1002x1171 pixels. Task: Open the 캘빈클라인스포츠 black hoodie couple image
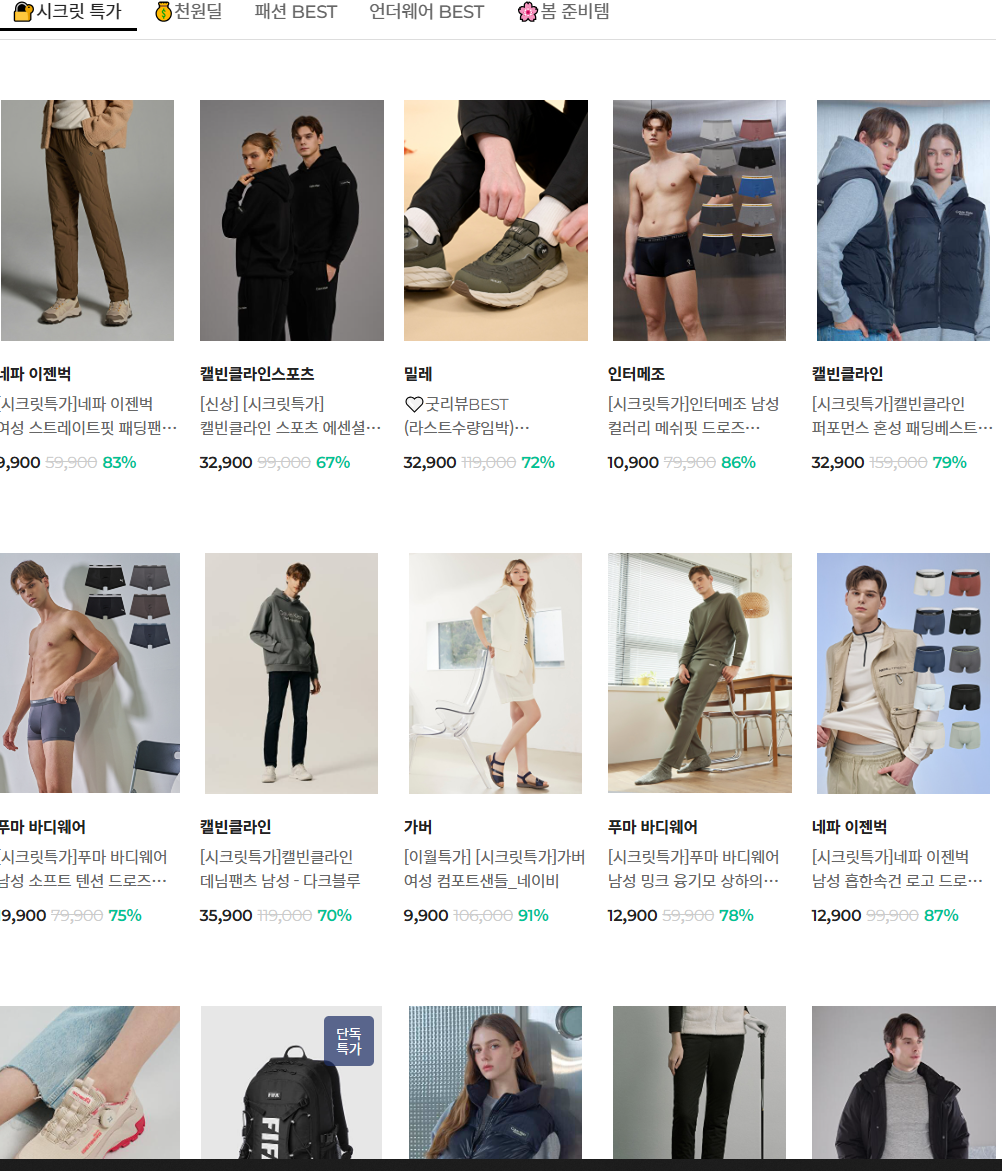point(291,220)
